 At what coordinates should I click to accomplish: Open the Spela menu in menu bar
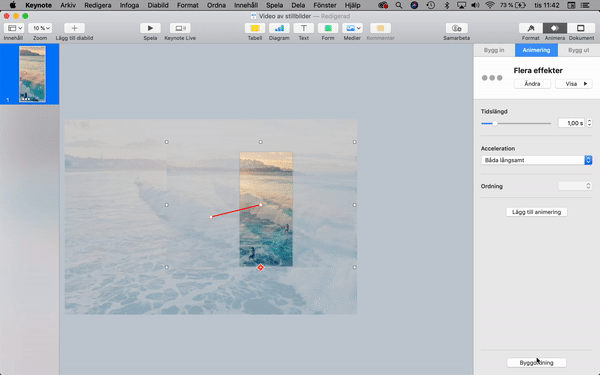[274, 5]
